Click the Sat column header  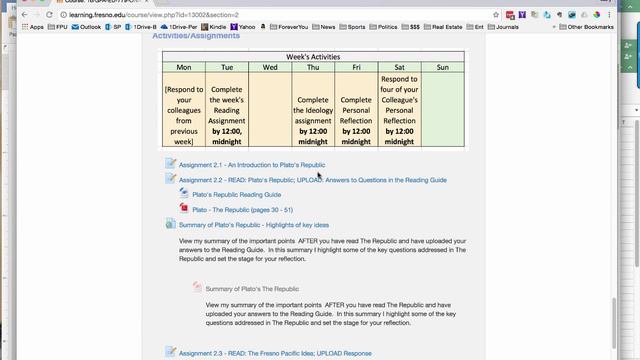click(400, 67)
